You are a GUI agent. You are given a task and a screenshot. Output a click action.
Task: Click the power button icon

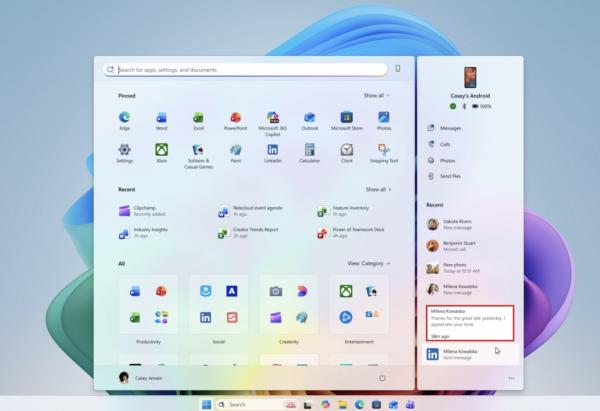382,378
